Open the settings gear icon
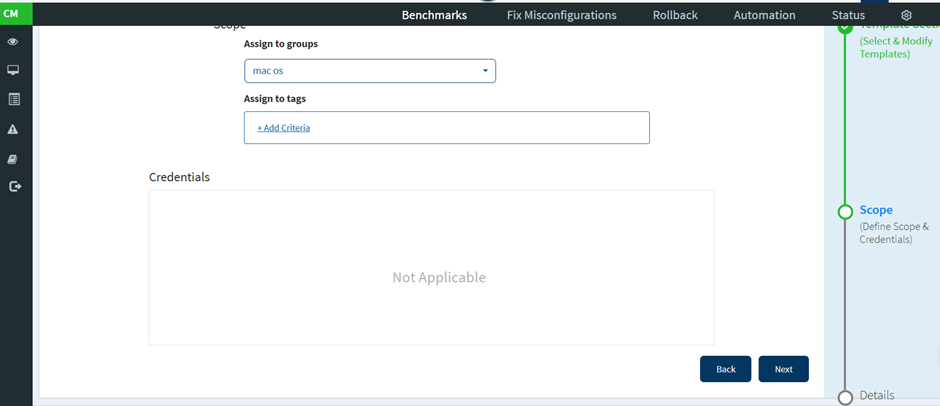Screen dimensions: 940x406 coord(906,15)
